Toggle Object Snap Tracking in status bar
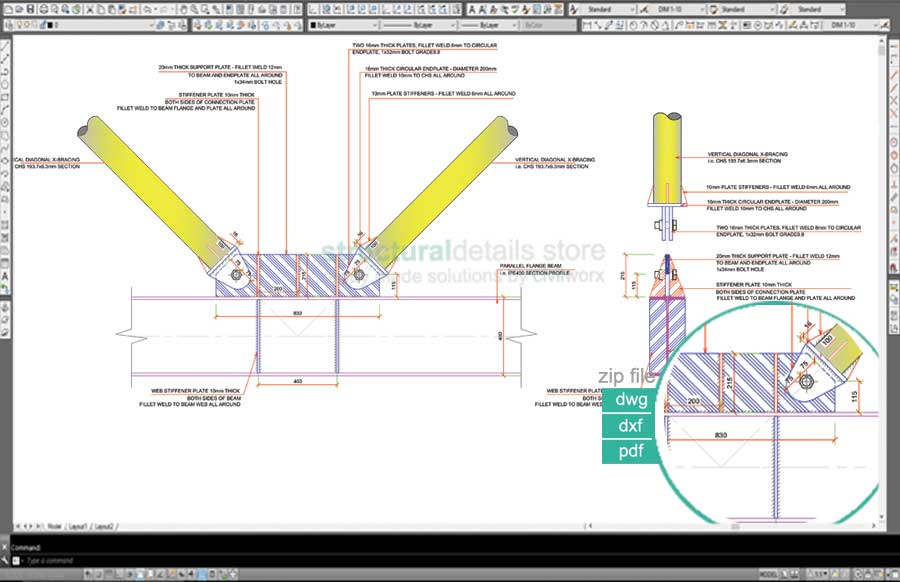 pos(160,574)
